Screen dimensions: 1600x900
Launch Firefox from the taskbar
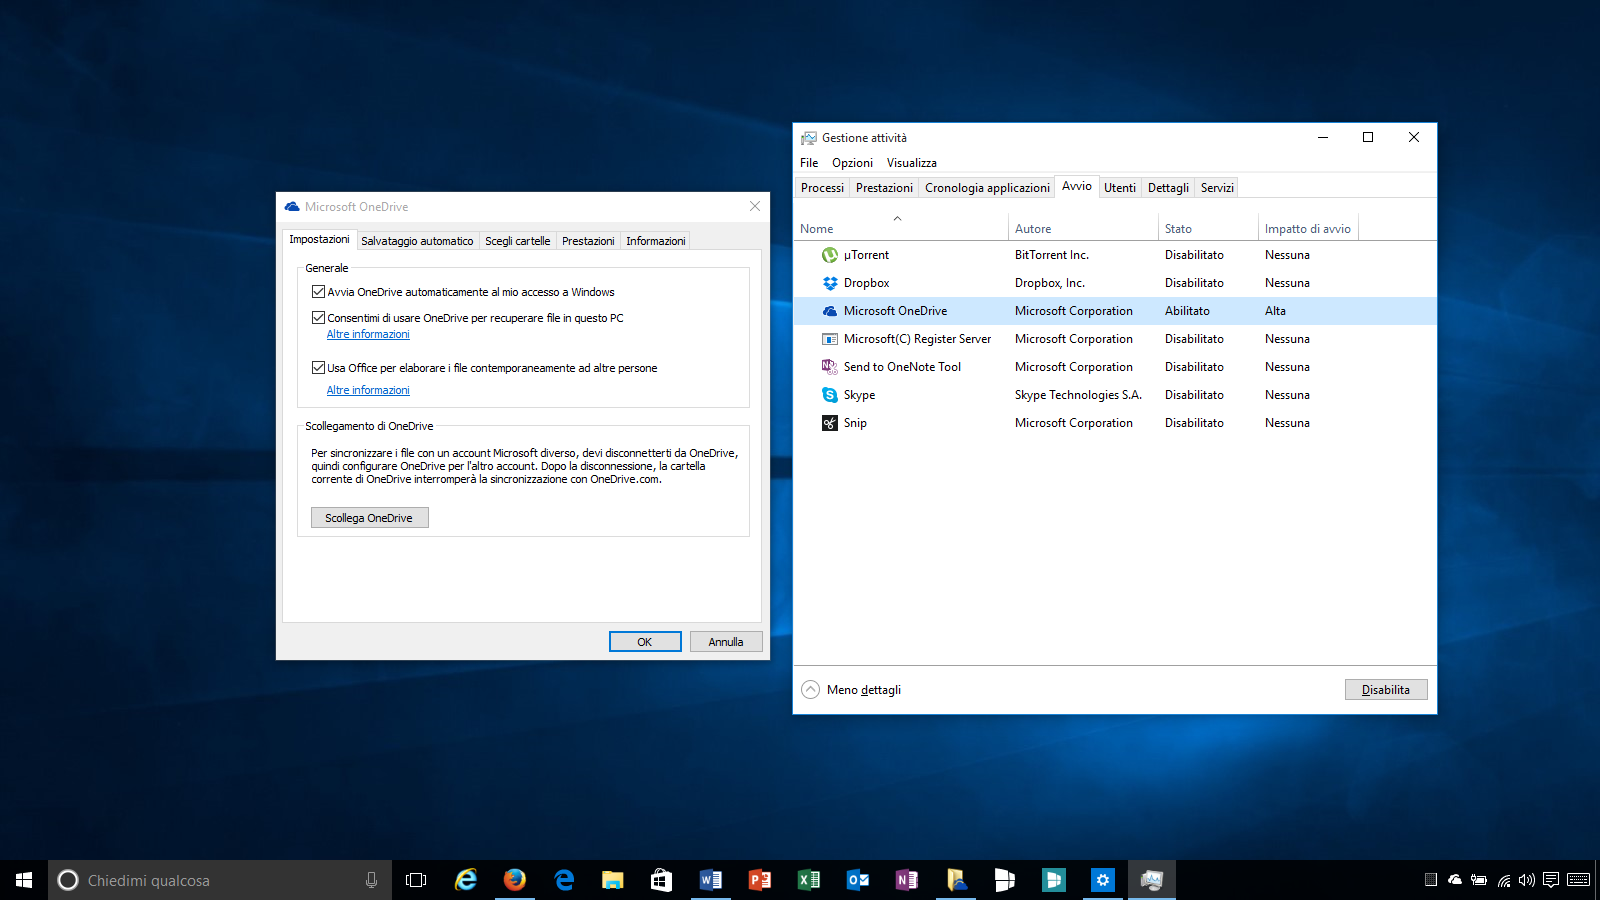click(515, 880)
